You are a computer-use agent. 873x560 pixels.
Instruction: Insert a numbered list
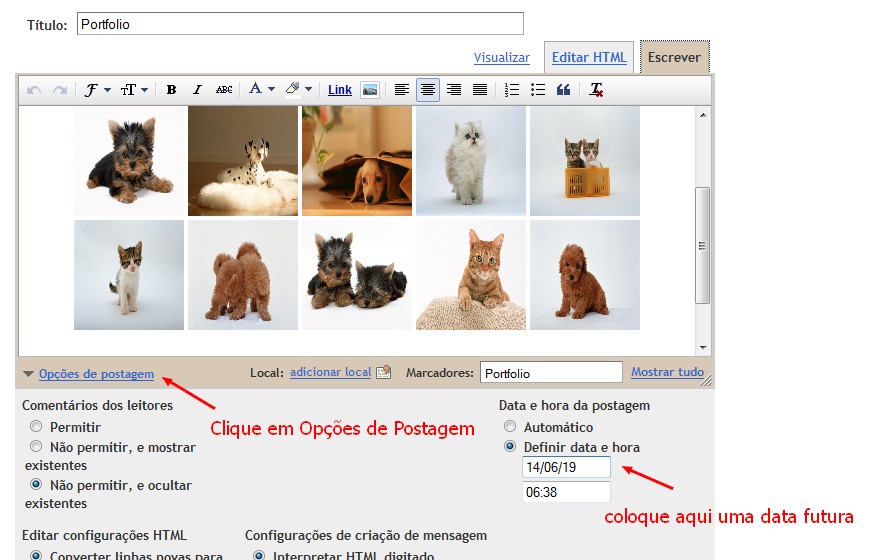coord(511,90)
